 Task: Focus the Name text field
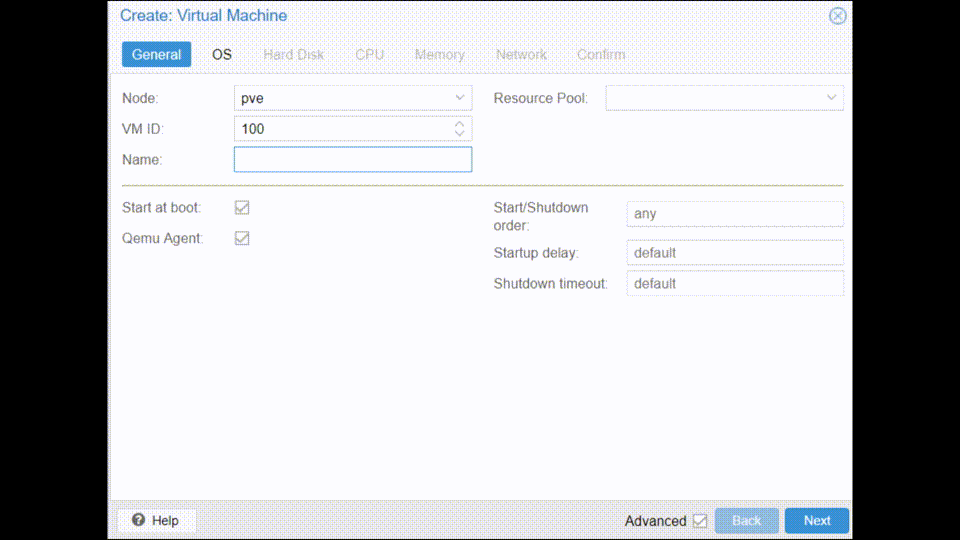(352, 160)
